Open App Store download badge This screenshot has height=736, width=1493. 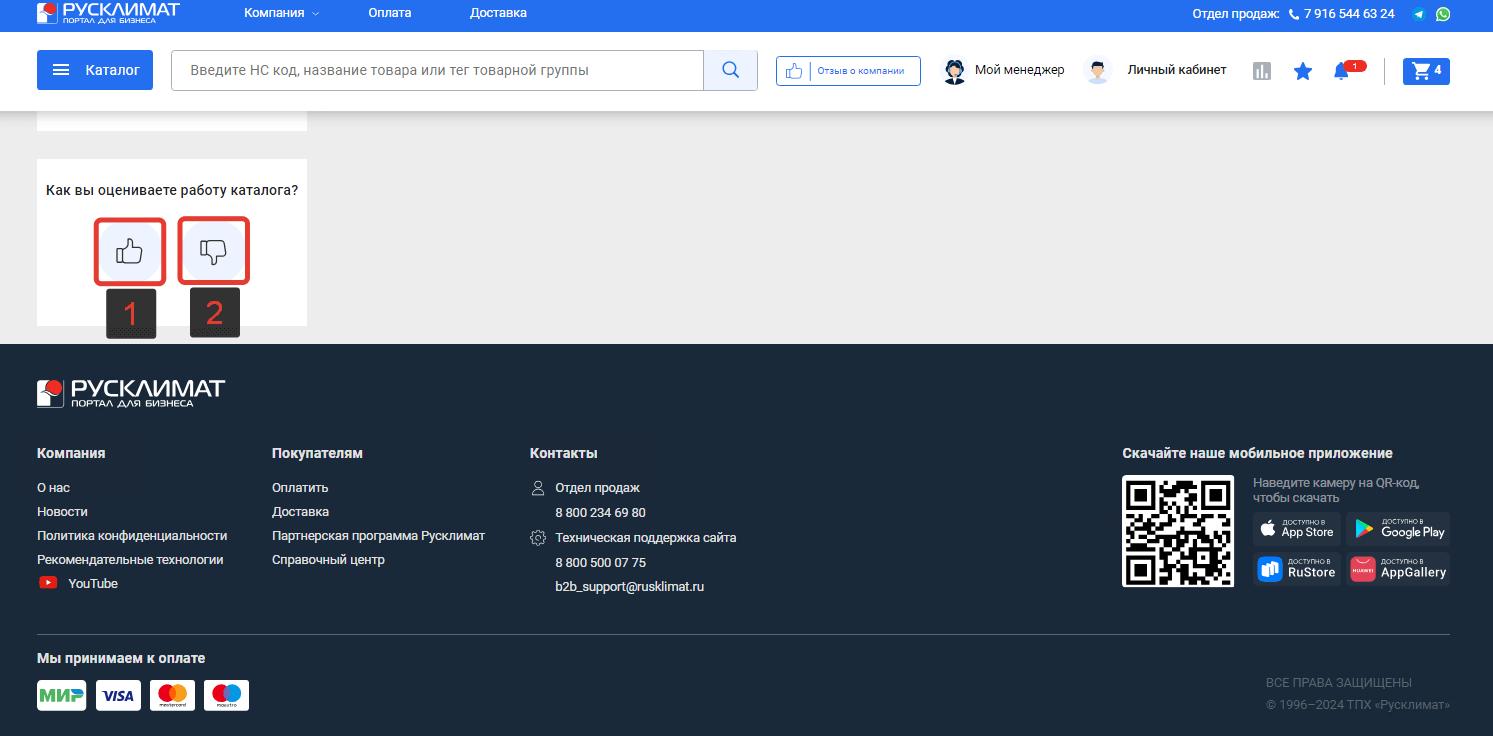[1297, 528]
